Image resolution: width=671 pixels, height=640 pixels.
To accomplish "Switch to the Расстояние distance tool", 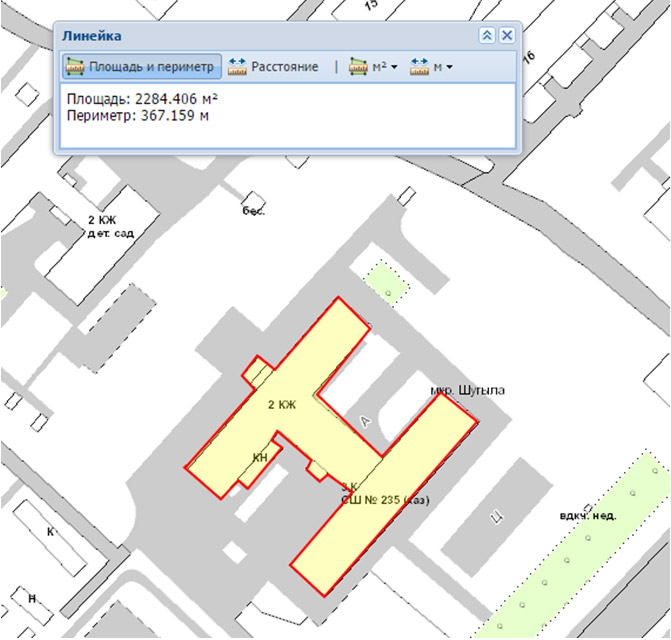I will pyautogui.click(x=273, y=67).
